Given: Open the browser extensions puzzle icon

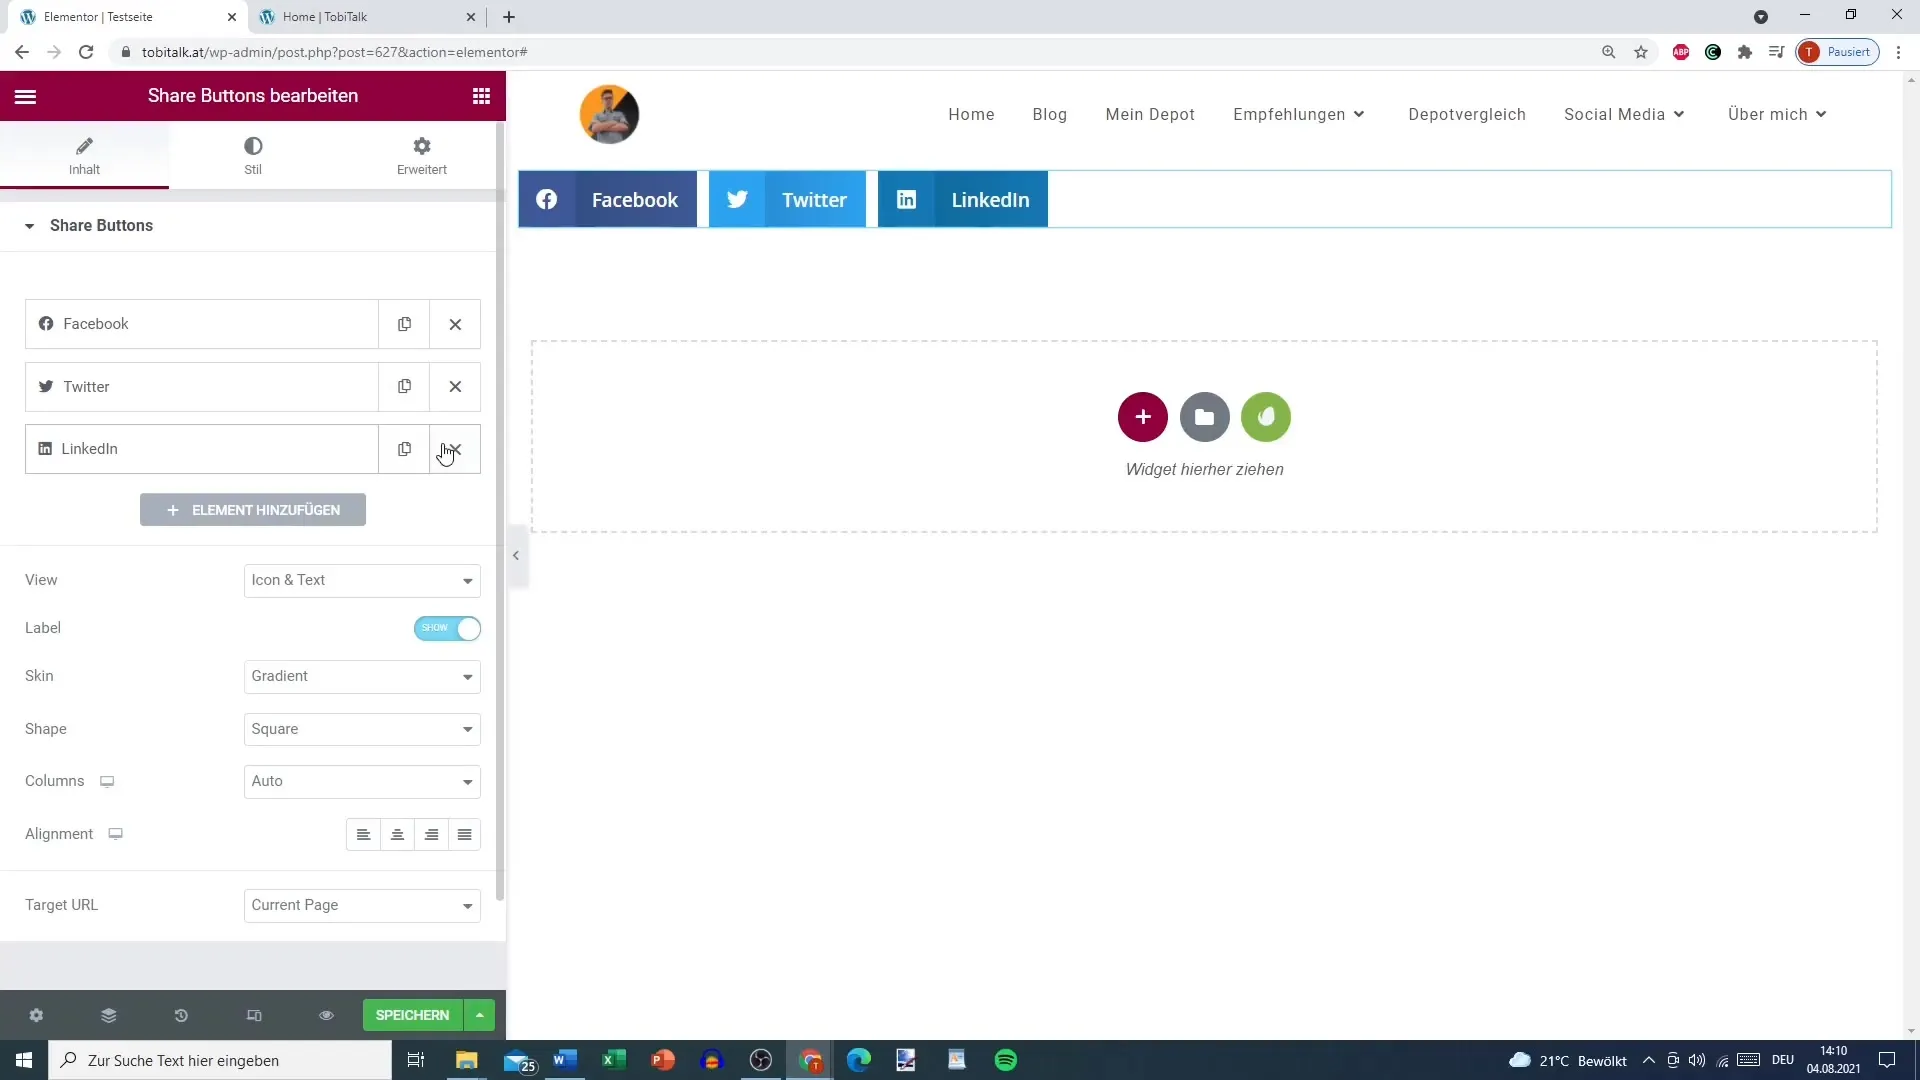Looking at the screenshot, I should (1745, 52).
